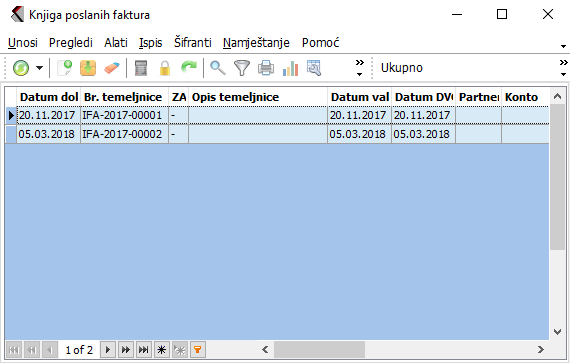Viewport: 570px width, 363px height.
Task: Select the eraser delete icon
Action: pyautogui.click(x=112, y=68)
